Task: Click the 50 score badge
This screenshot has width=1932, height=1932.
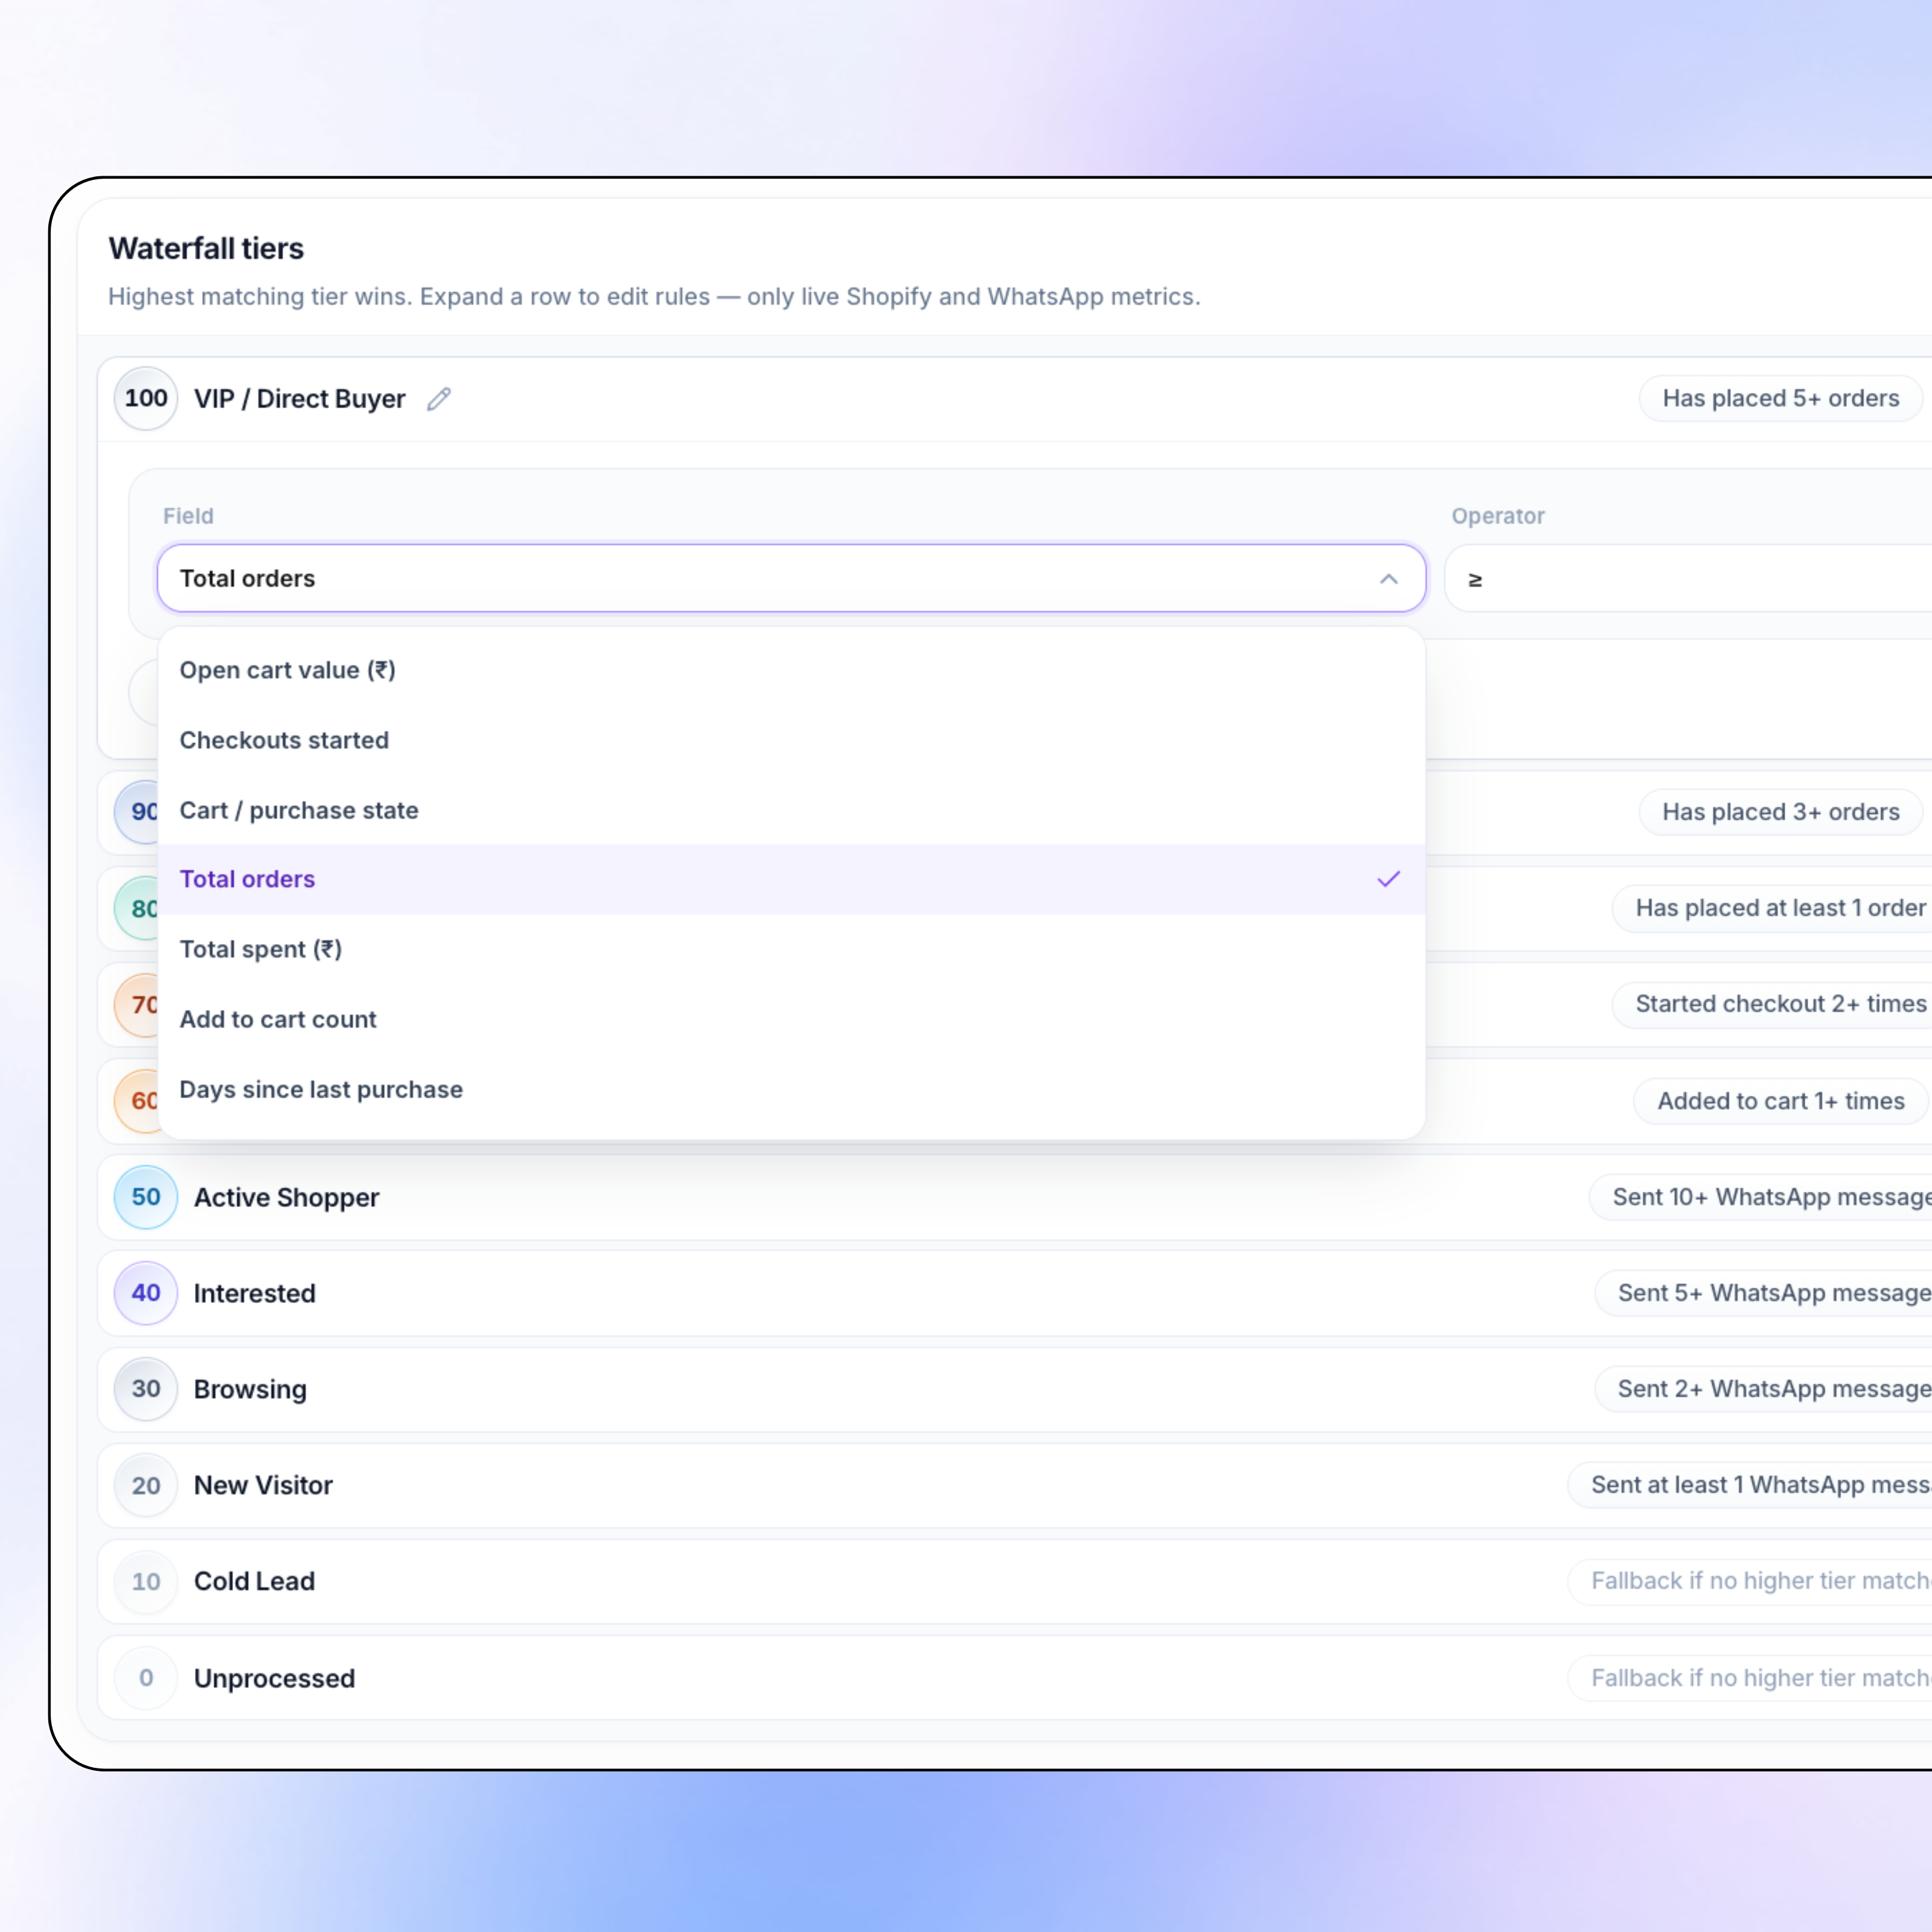Action: pyautogui.click(x=146, y=1197)
